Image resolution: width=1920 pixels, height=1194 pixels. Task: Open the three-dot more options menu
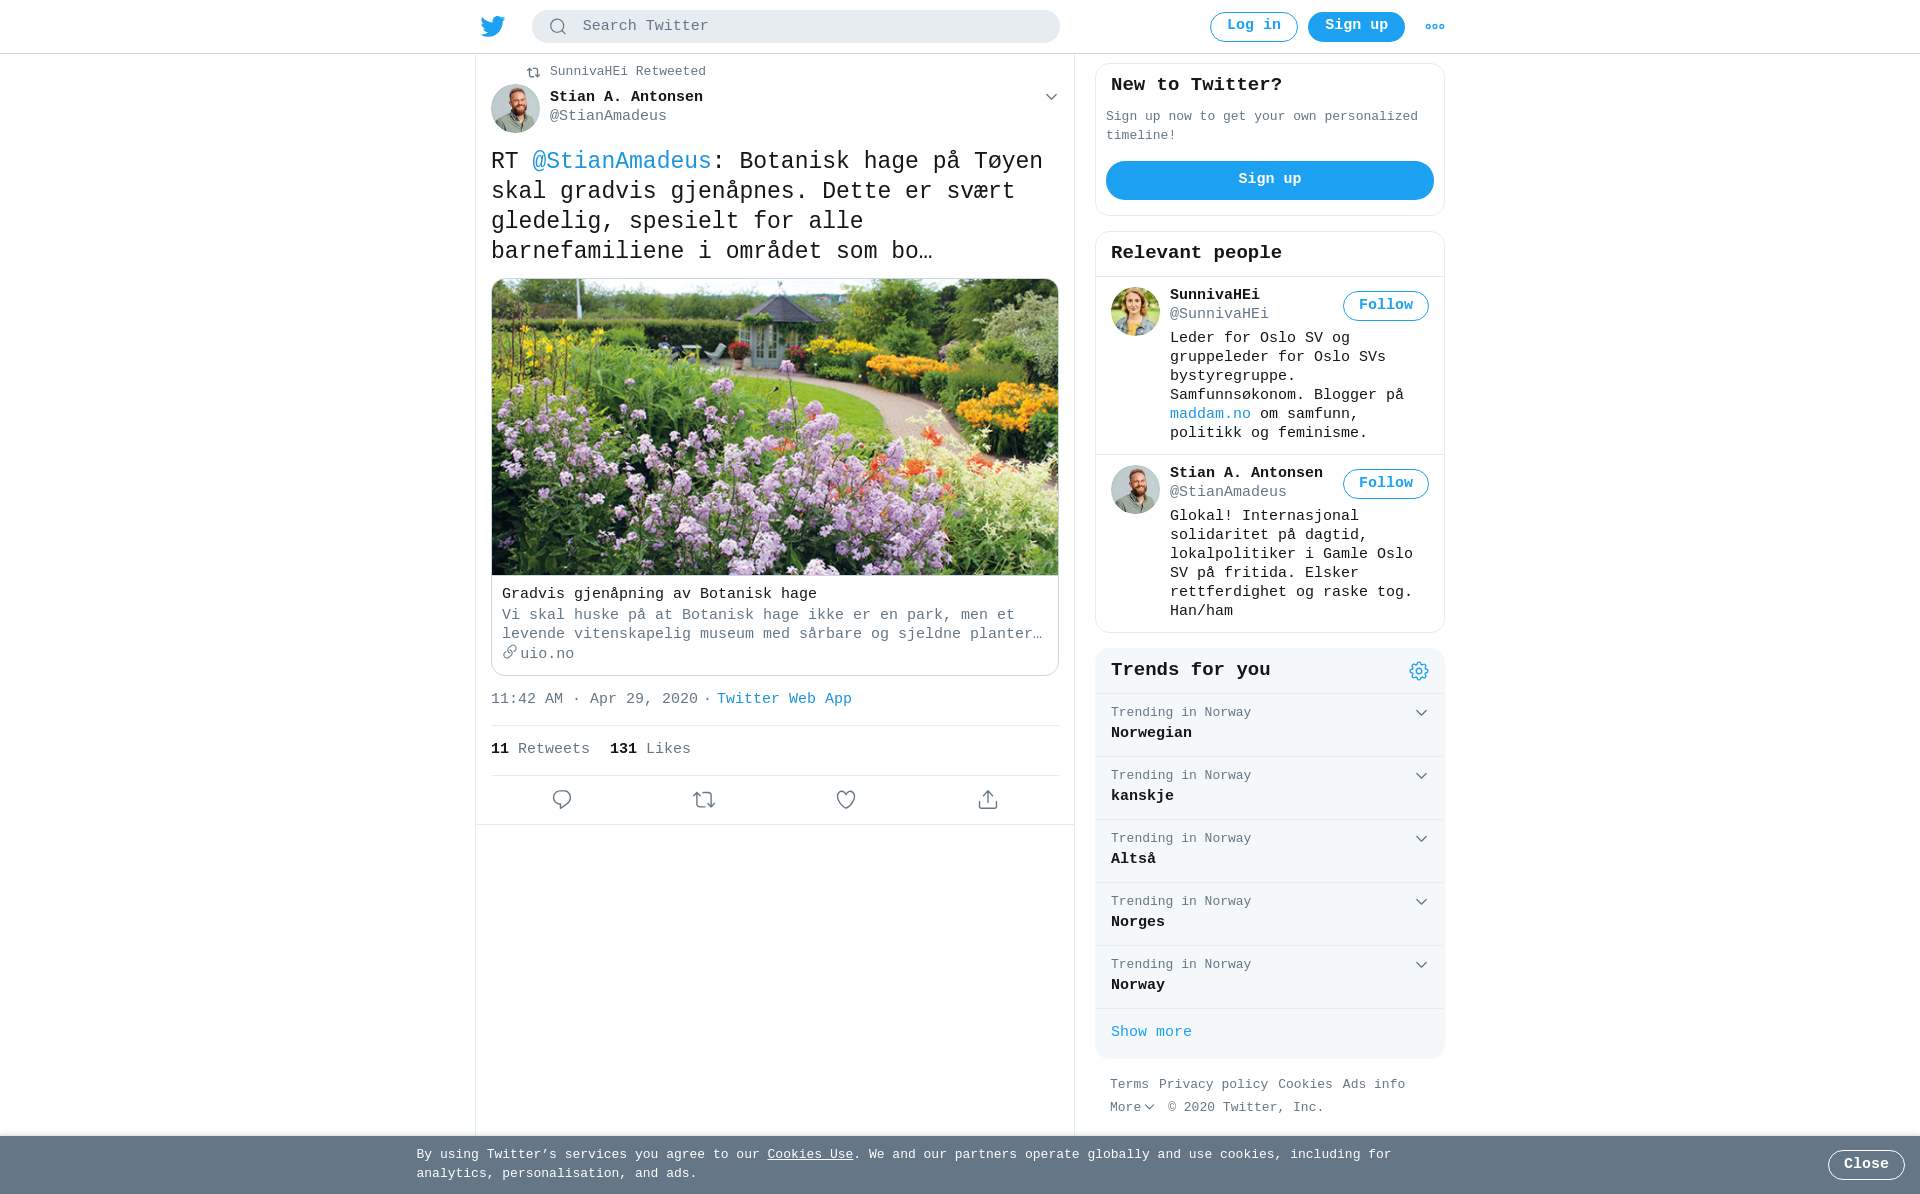pos(1435,27)
